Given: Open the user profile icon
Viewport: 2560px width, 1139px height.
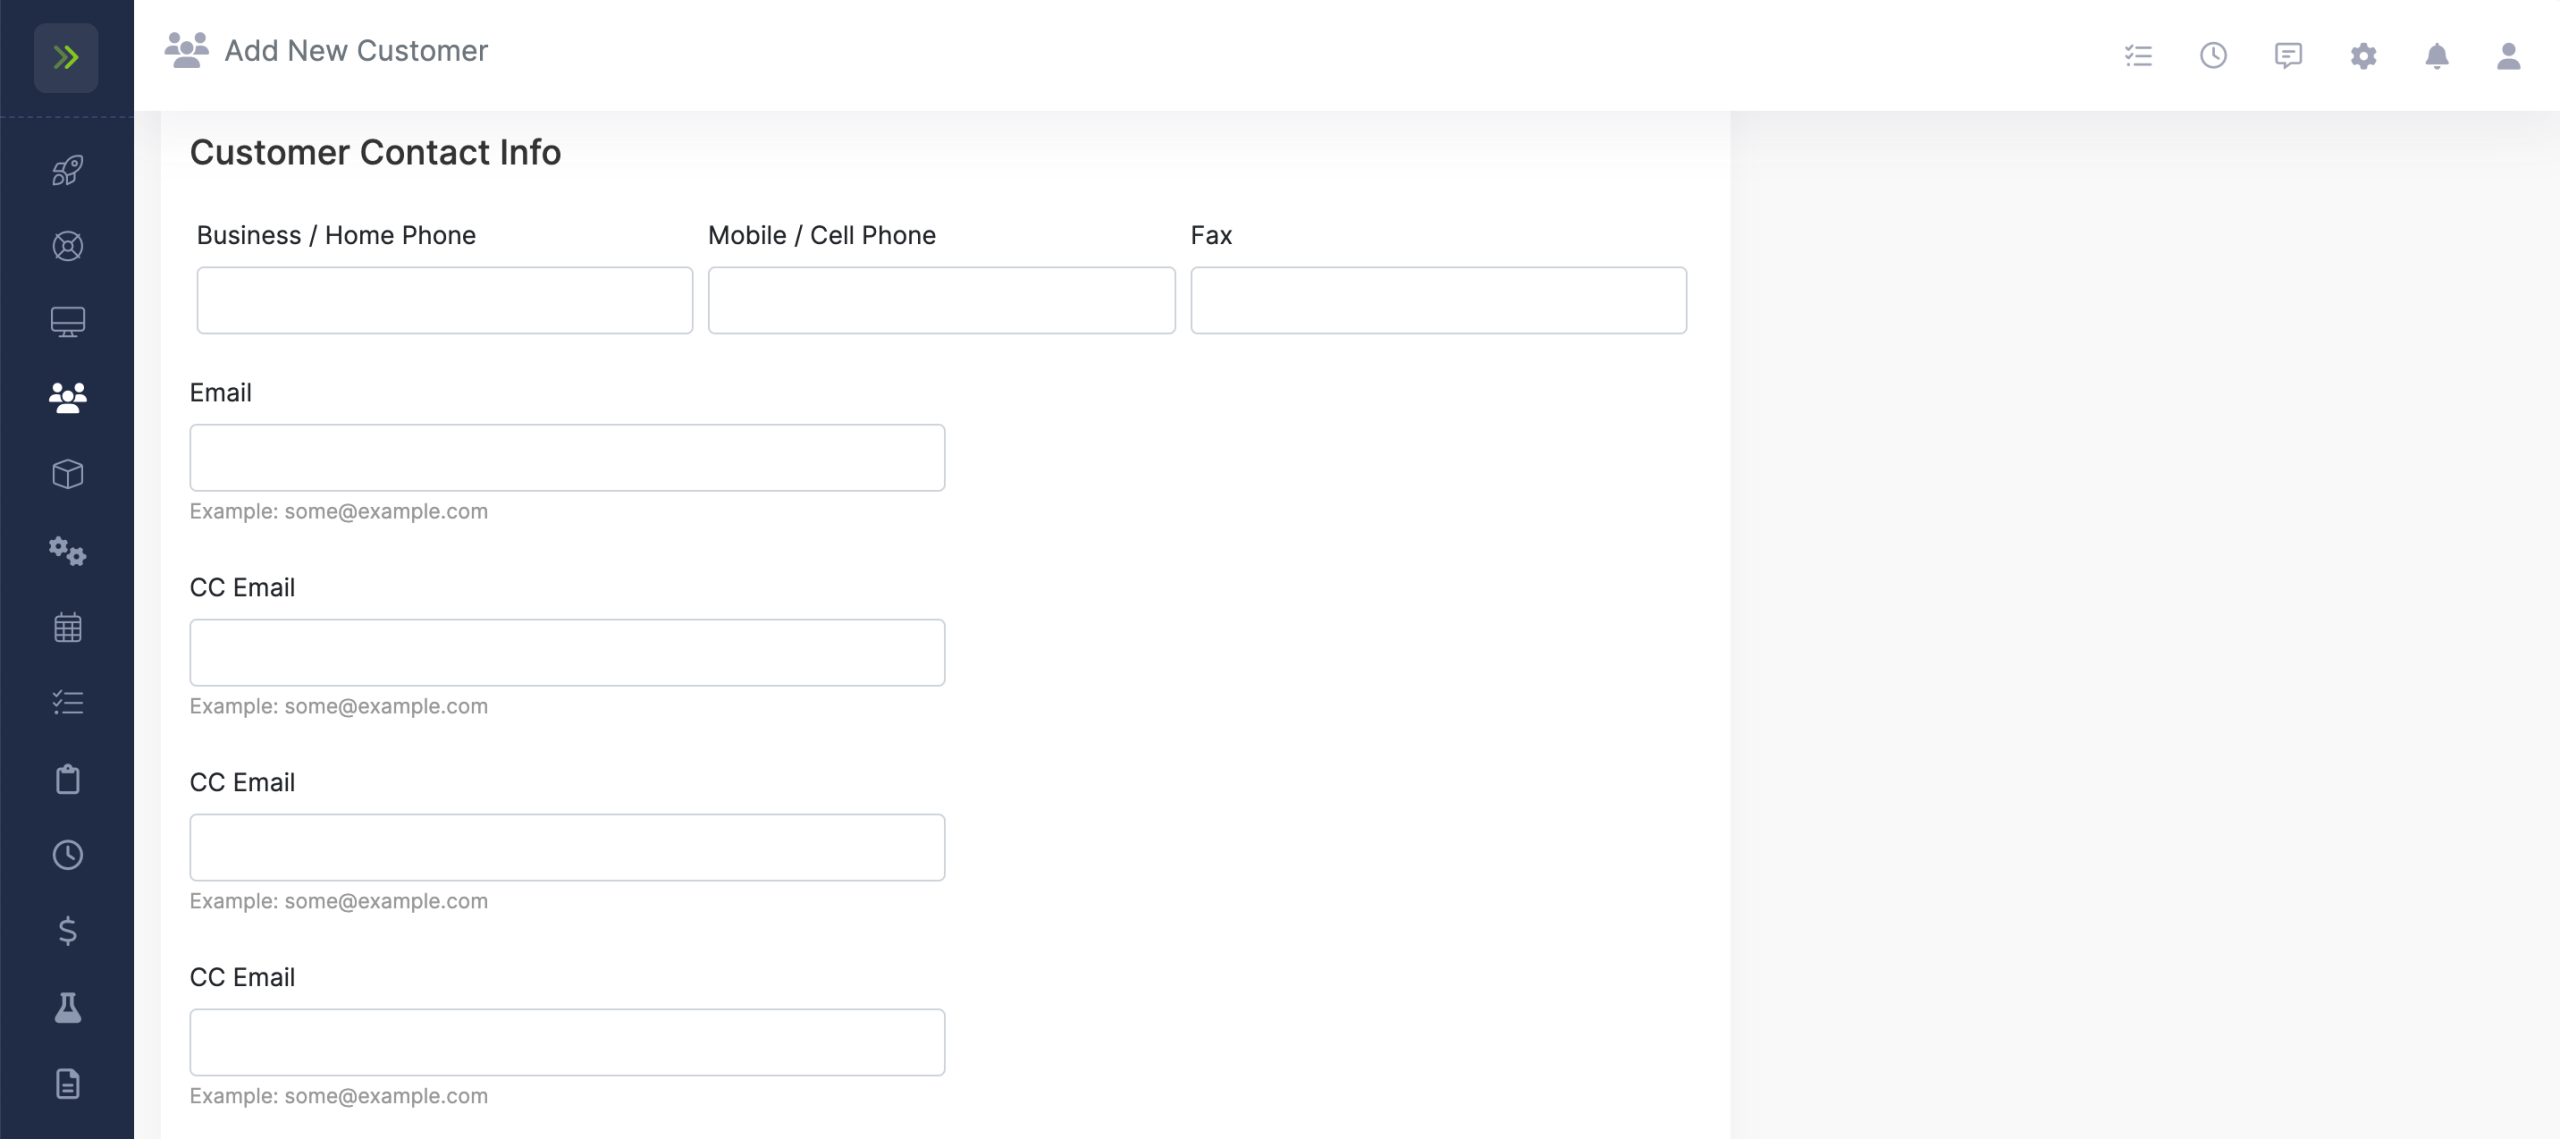Looking at the screenshot, I should [2508, 55].
